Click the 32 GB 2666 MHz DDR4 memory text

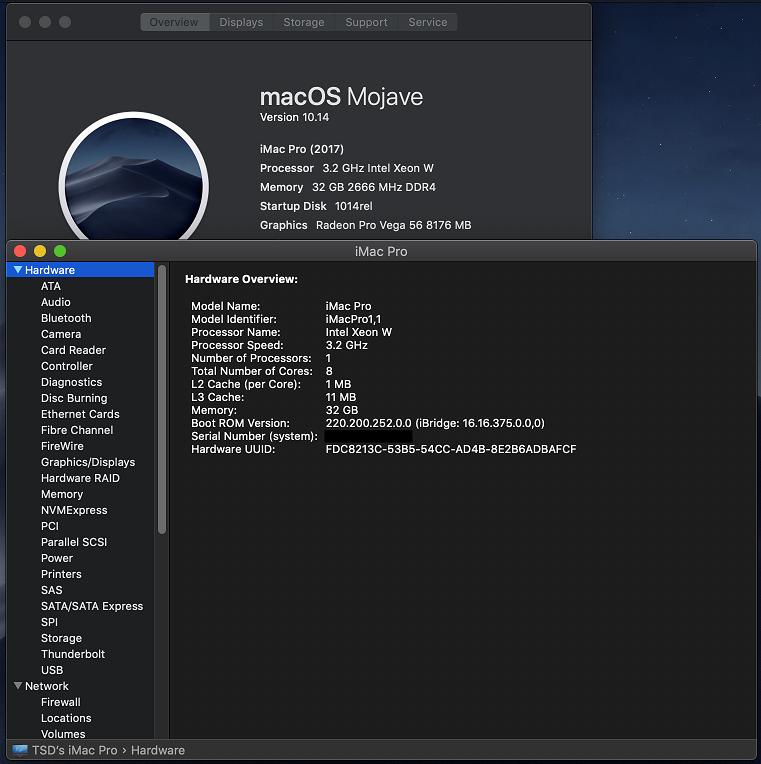coord(374,187)
